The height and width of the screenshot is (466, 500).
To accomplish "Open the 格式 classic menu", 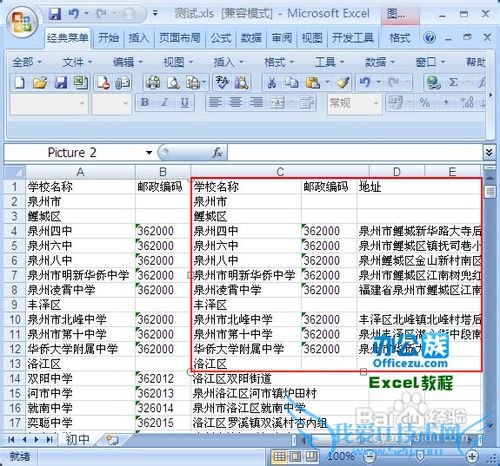I will [279, 62].
